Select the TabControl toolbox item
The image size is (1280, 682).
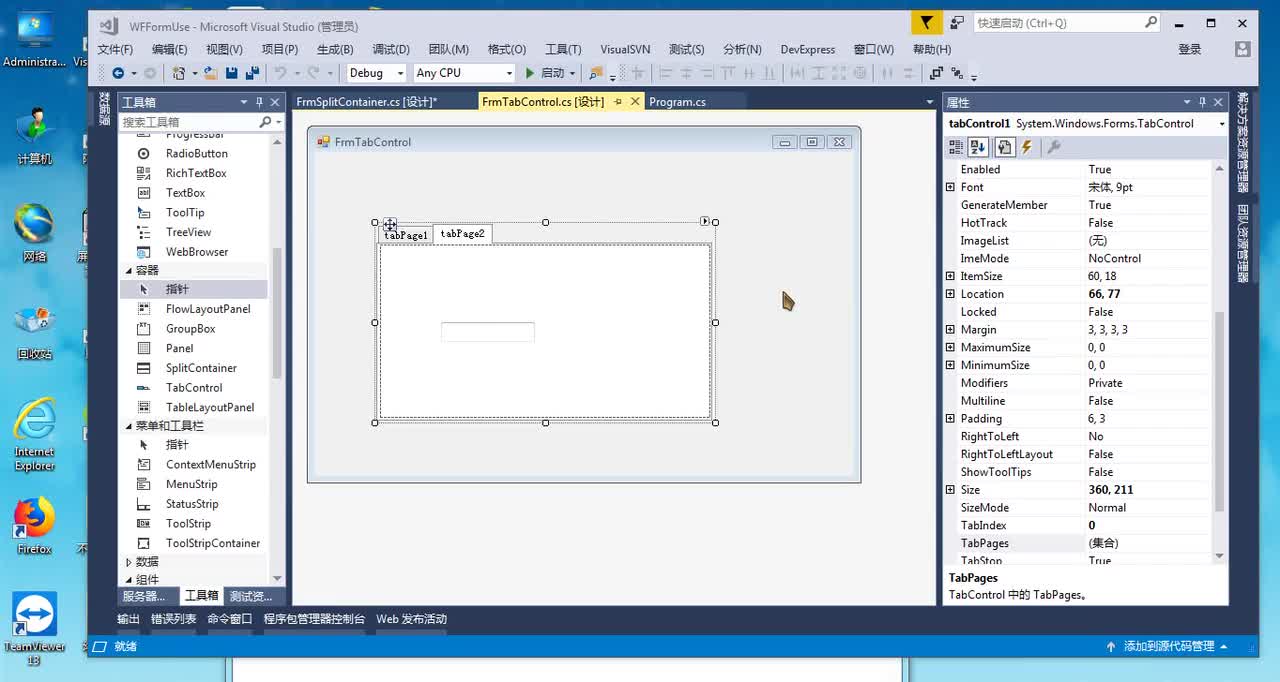coord(193,388)
